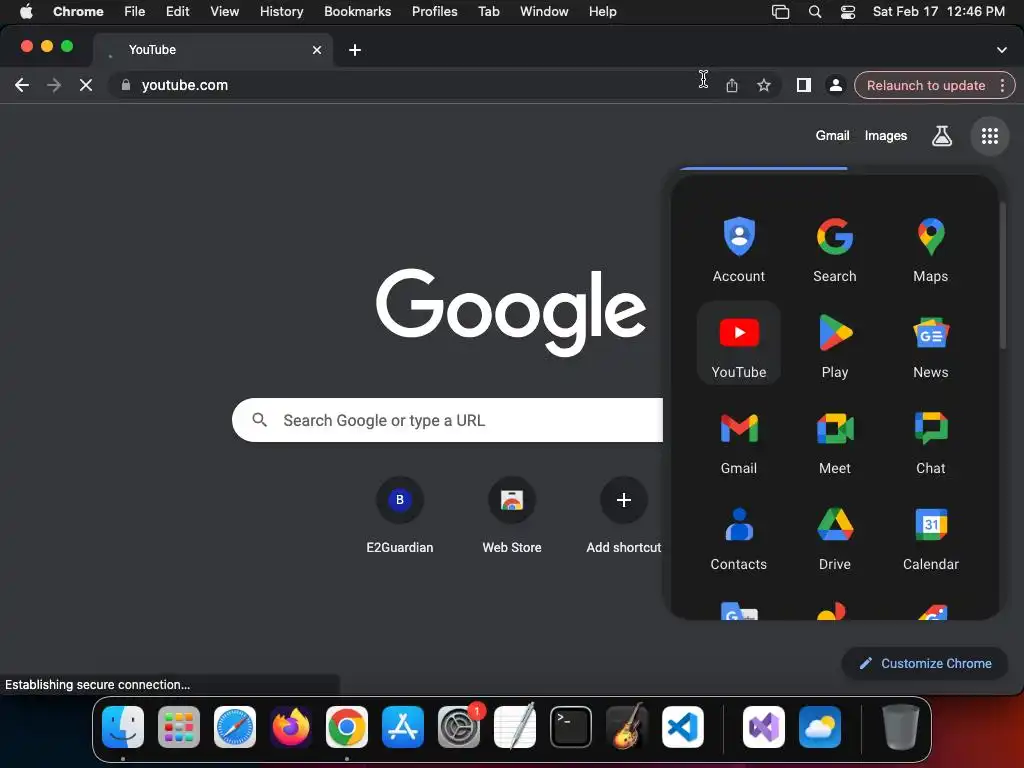Open Safari from the Dock

[234, 727]
